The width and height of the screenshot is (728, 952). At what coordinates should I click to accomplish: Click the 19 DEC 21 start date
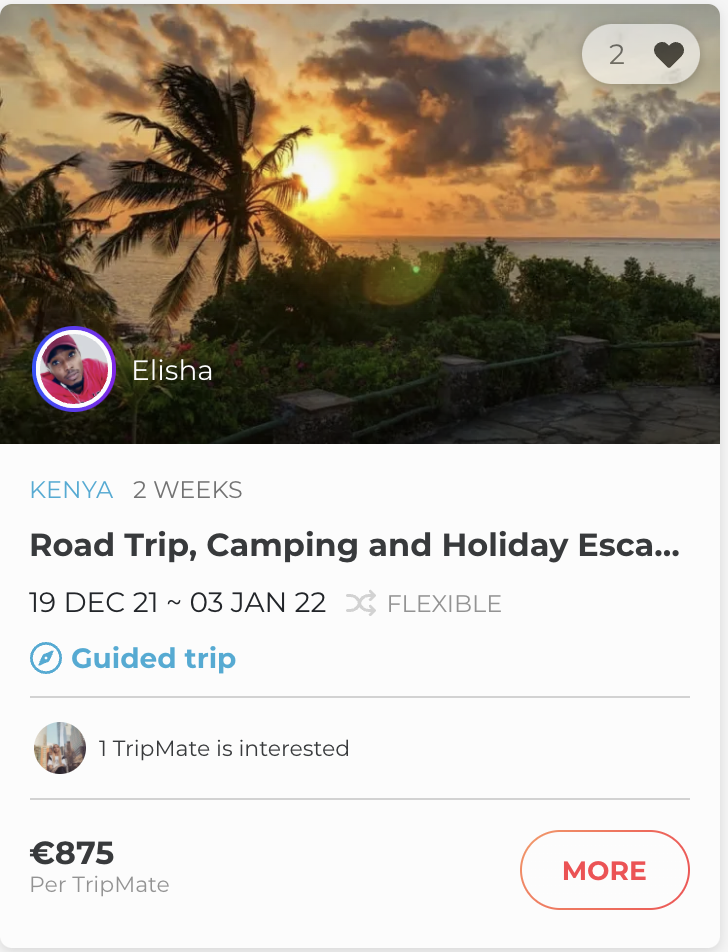pyautogui.click(x=92, y=603)
